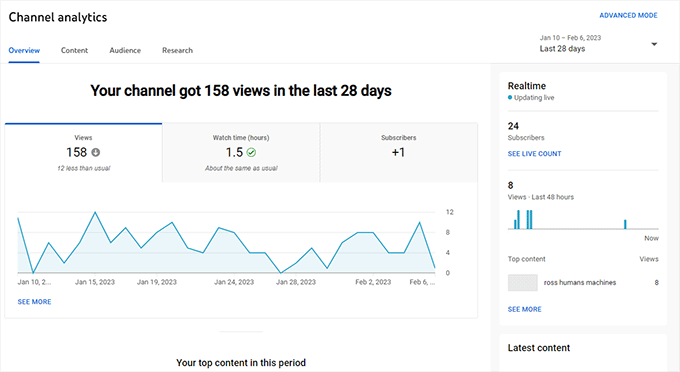Click the 'About the same as usual' text

point(241,168)
